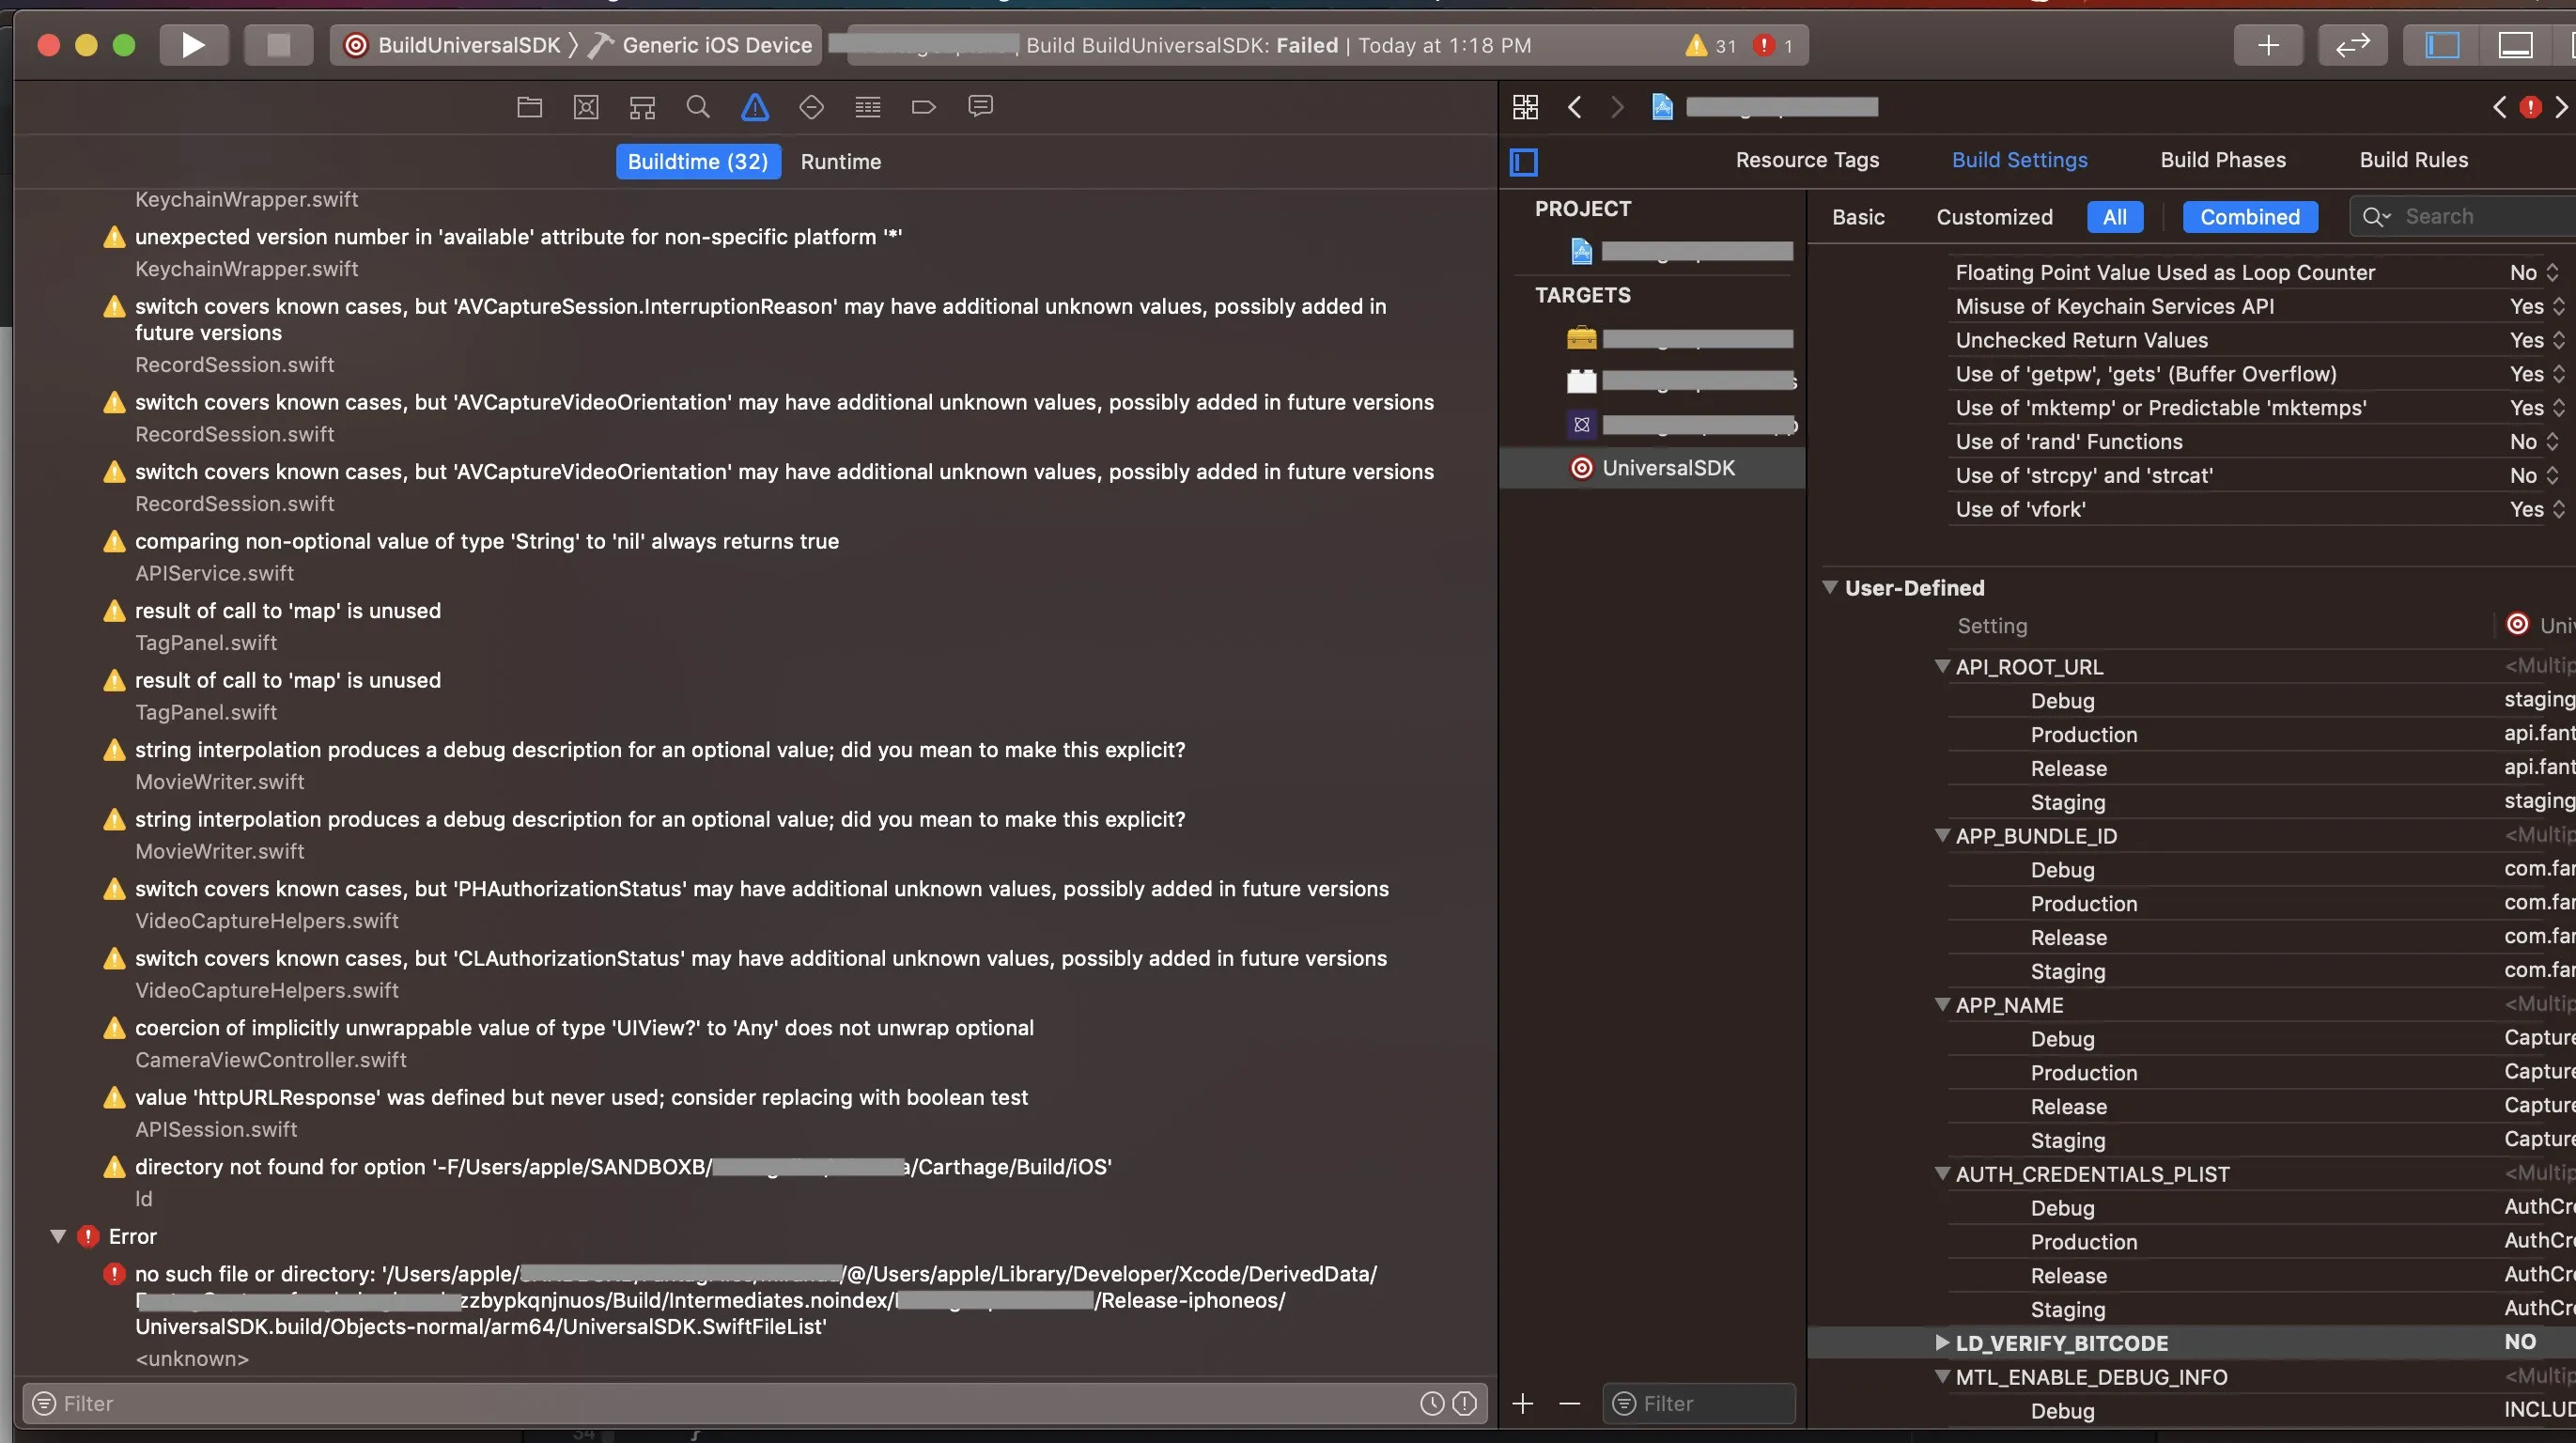Expand the LD_VERIFY_BITCODE setting
This screenshot has width=2576, height=1443.
click(x=1942, y=1342)
